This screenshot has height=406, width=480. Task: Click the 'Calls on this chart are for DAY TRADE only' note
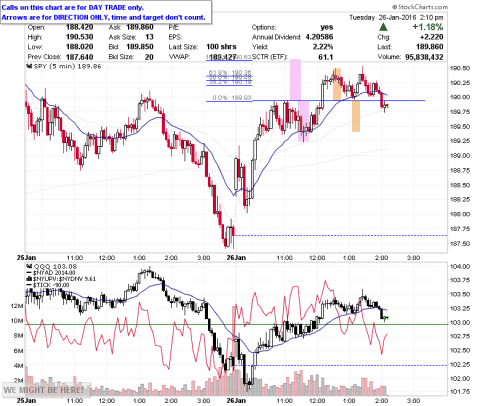73,7
